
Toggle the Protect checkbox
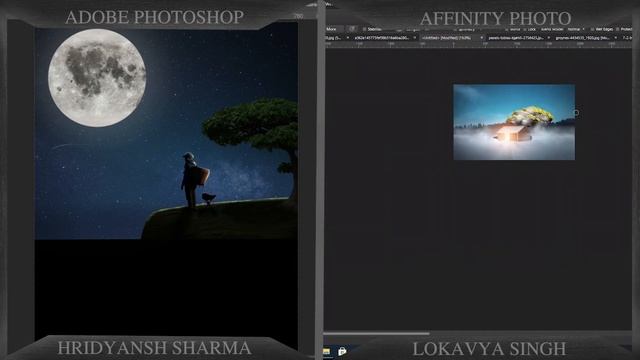618,29
